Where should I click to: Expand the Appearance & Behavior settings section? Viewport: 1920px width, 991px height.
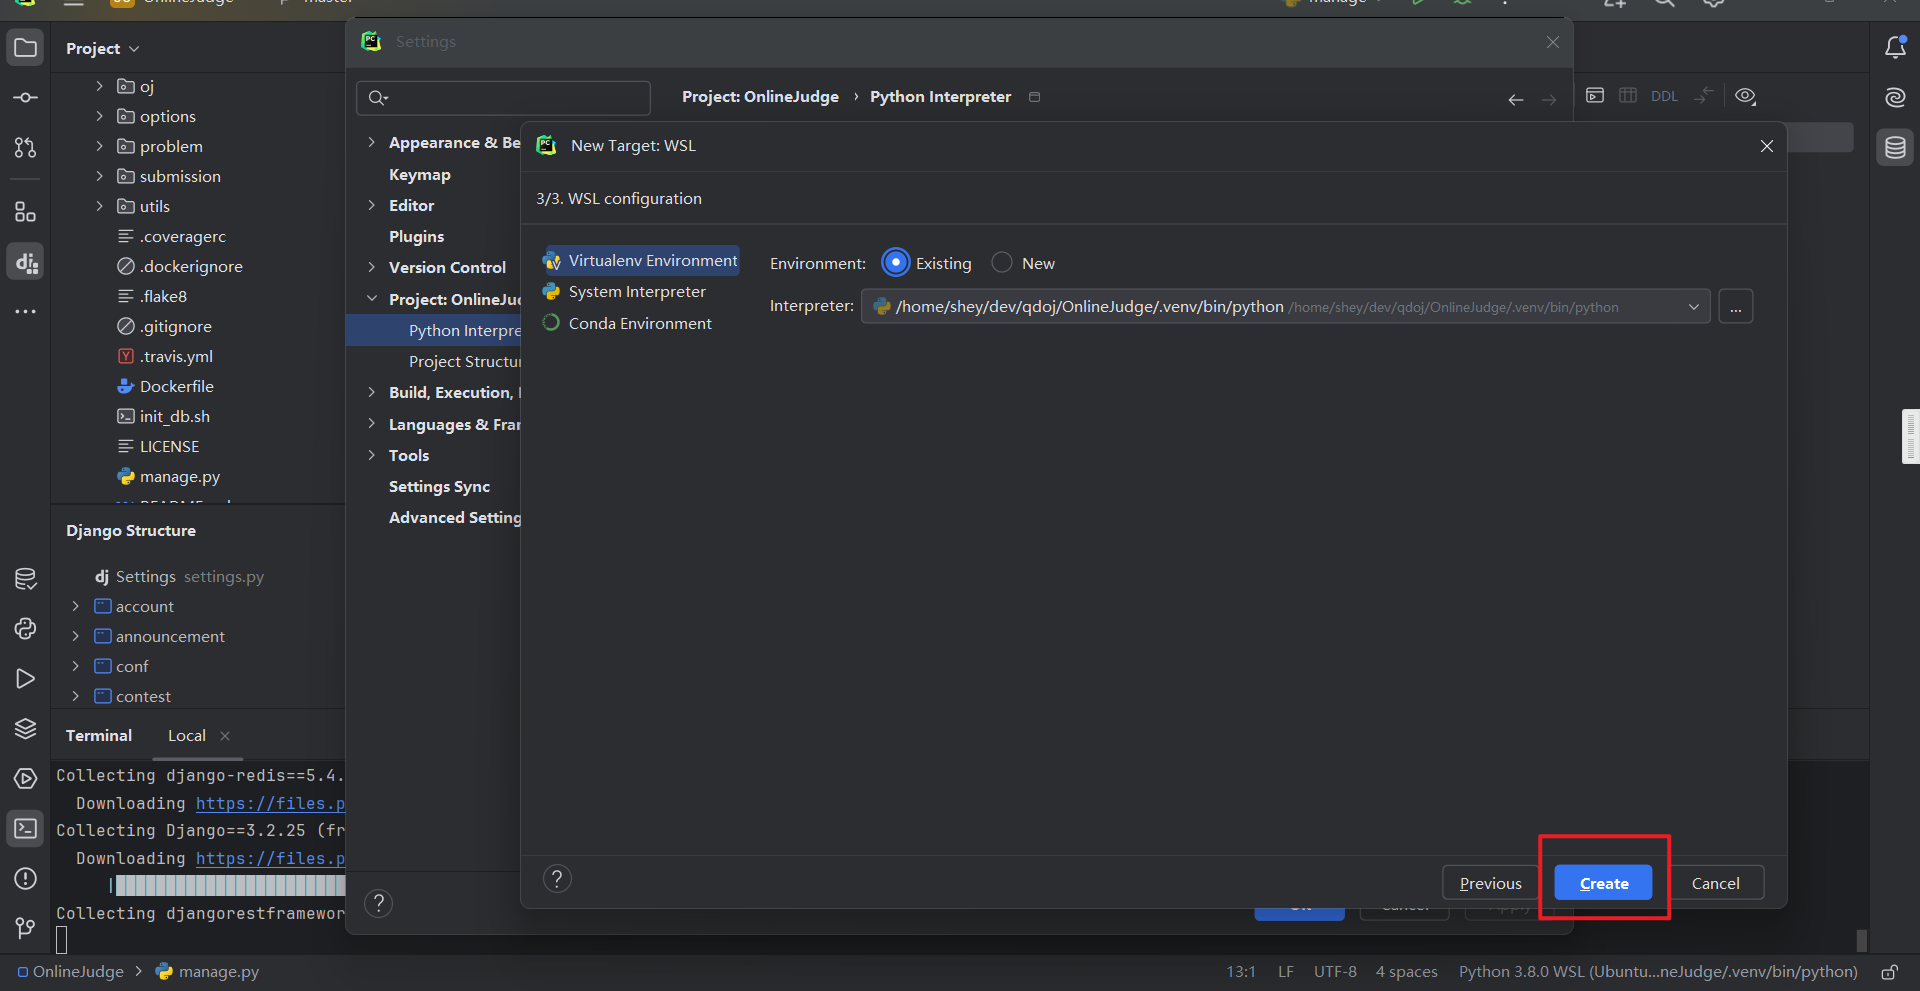[372, 143]
